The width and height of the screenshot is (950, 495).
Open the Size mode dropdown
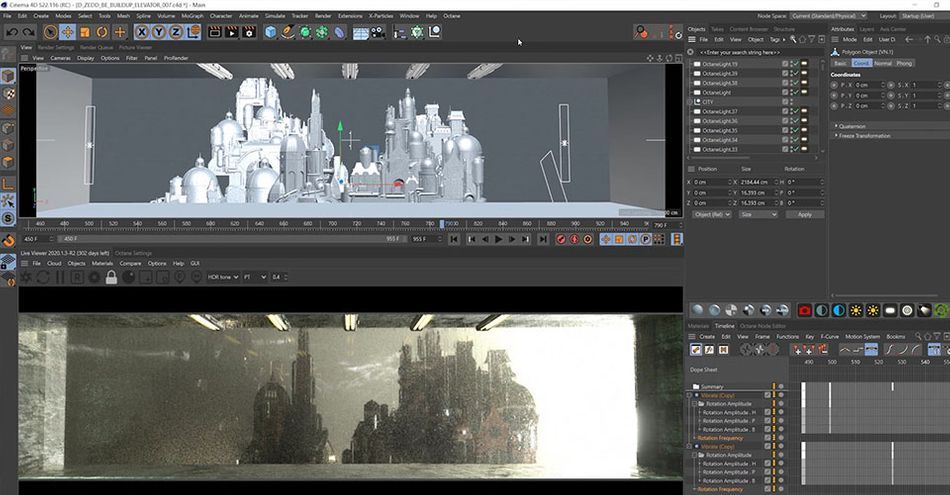(x=758, y=214)
